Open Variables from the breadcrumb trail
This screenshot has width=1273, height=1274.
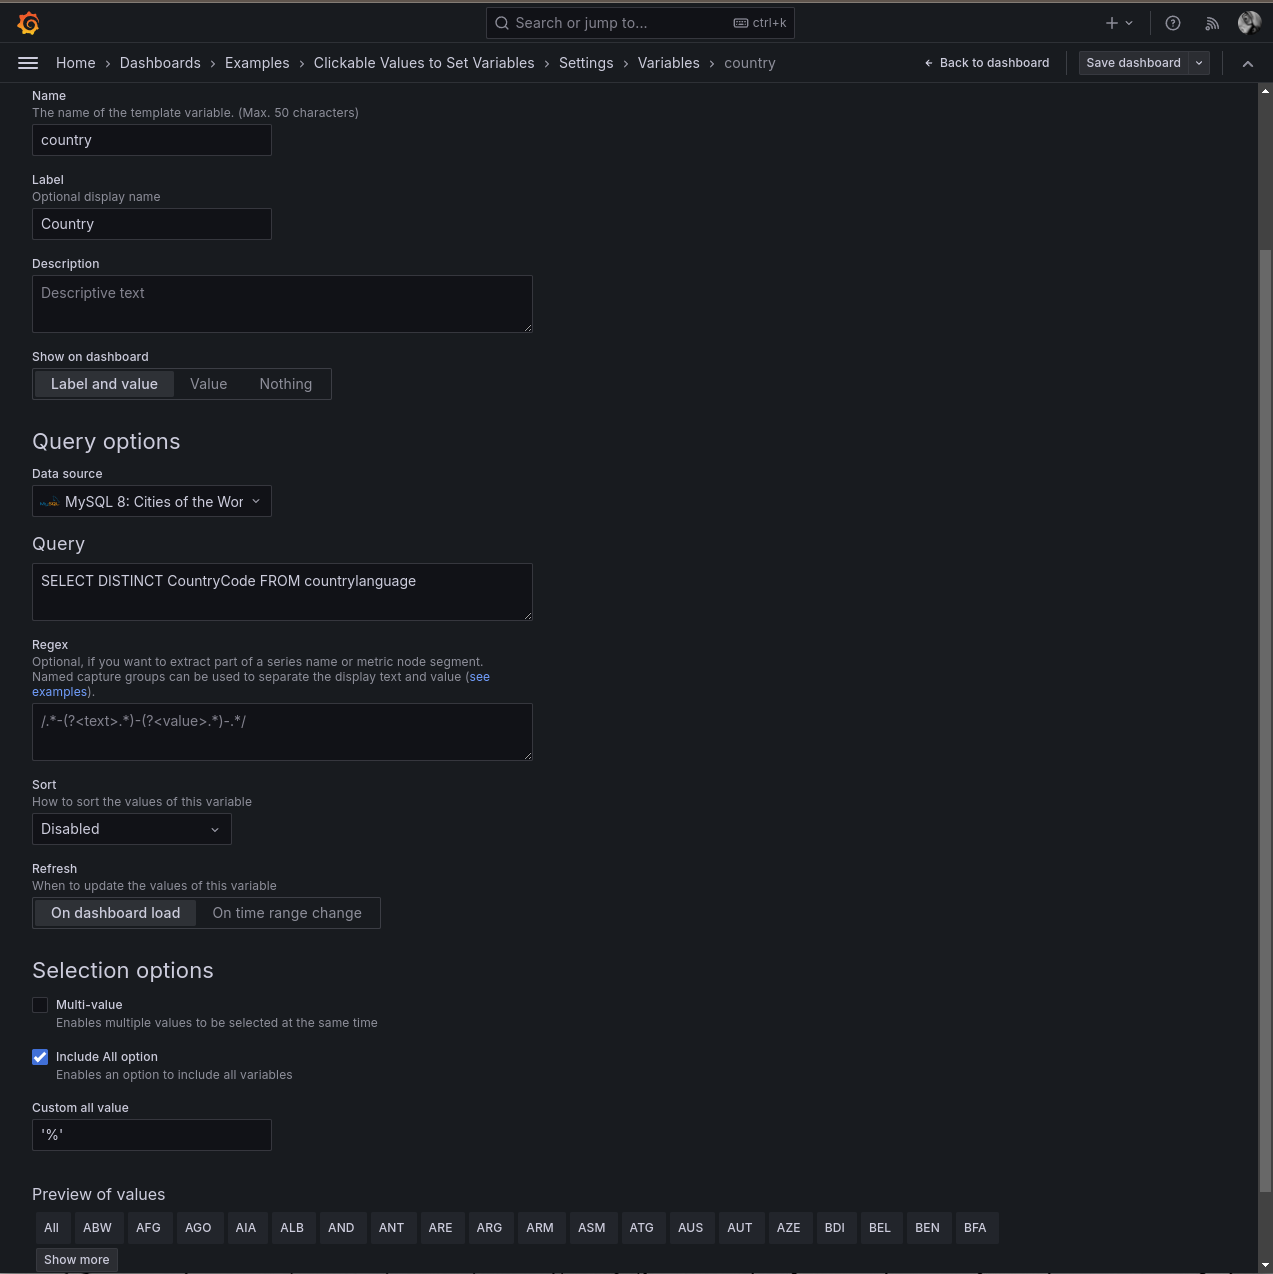[668, 62]
